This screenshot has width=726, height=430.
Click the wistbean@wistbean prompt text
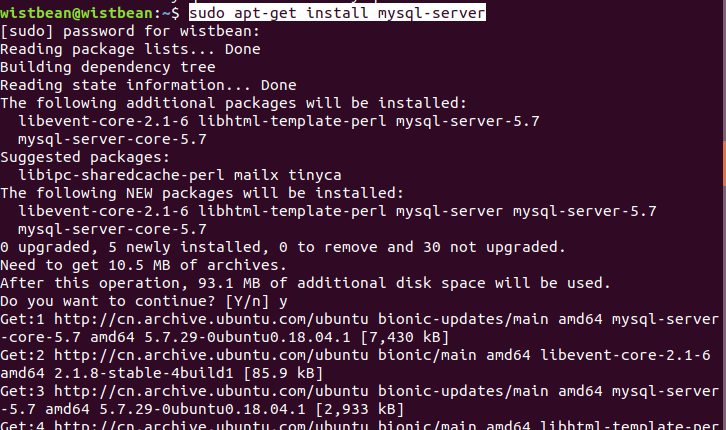click(x=76, y=13)
